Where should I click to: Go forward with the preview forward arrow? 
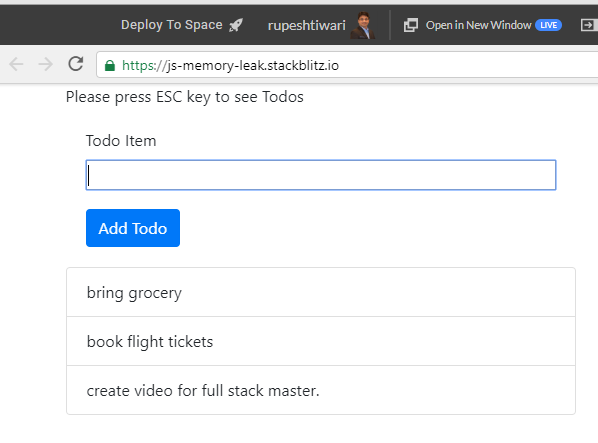coord(46,64)
